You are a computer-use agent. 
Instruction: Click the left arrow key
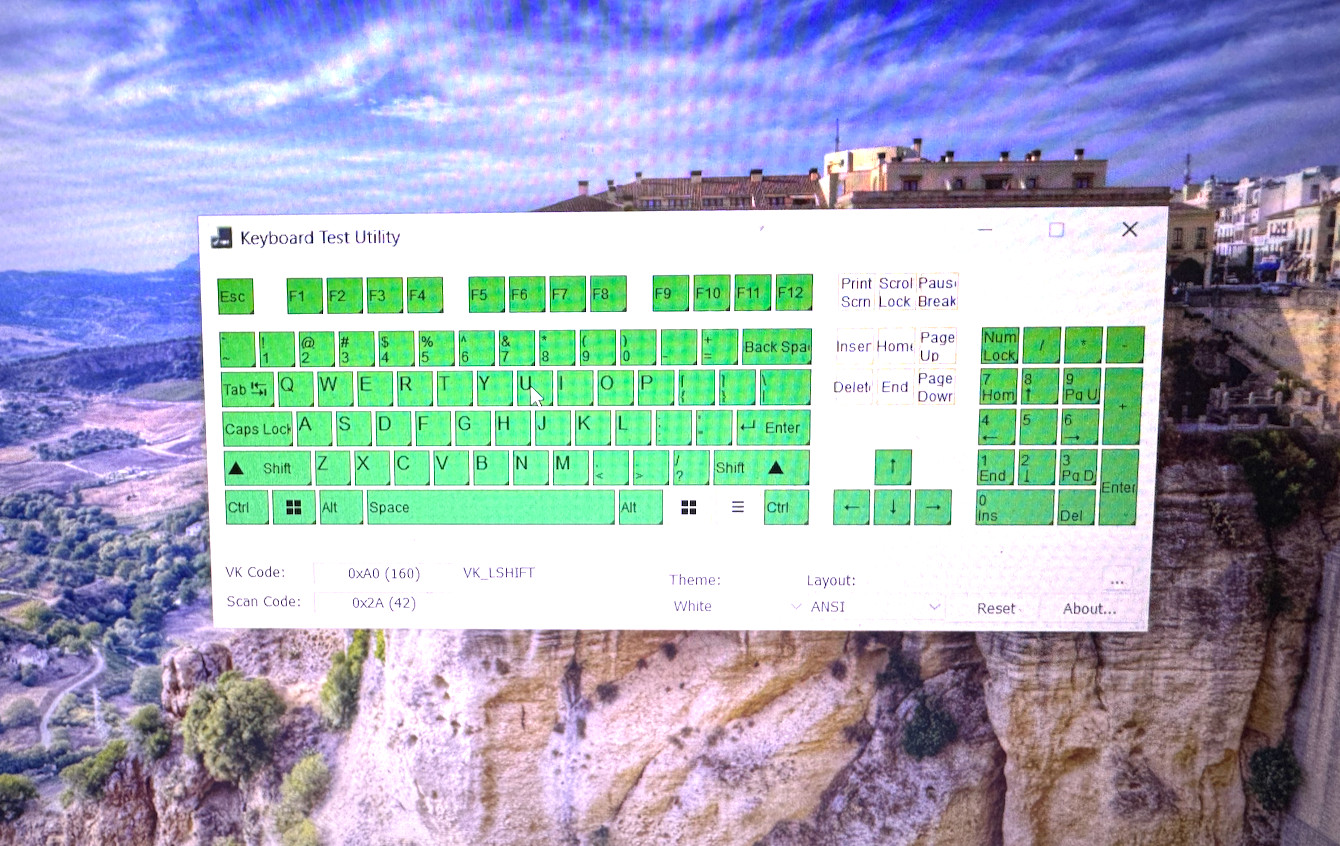(851, 507)
